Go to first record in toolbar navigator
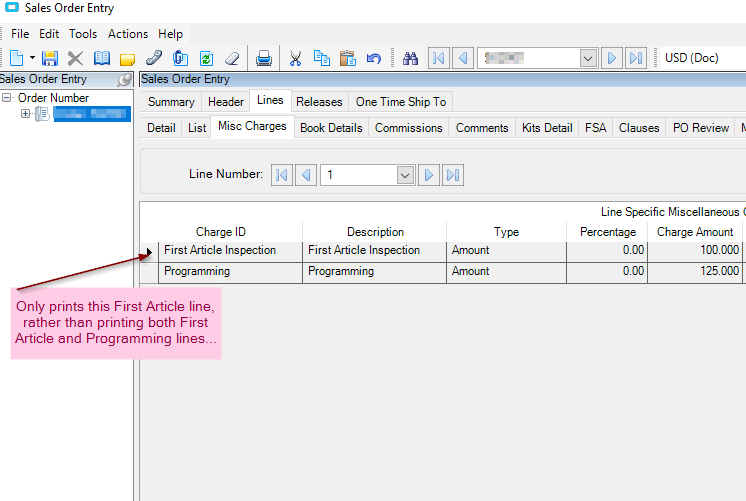 439,58
